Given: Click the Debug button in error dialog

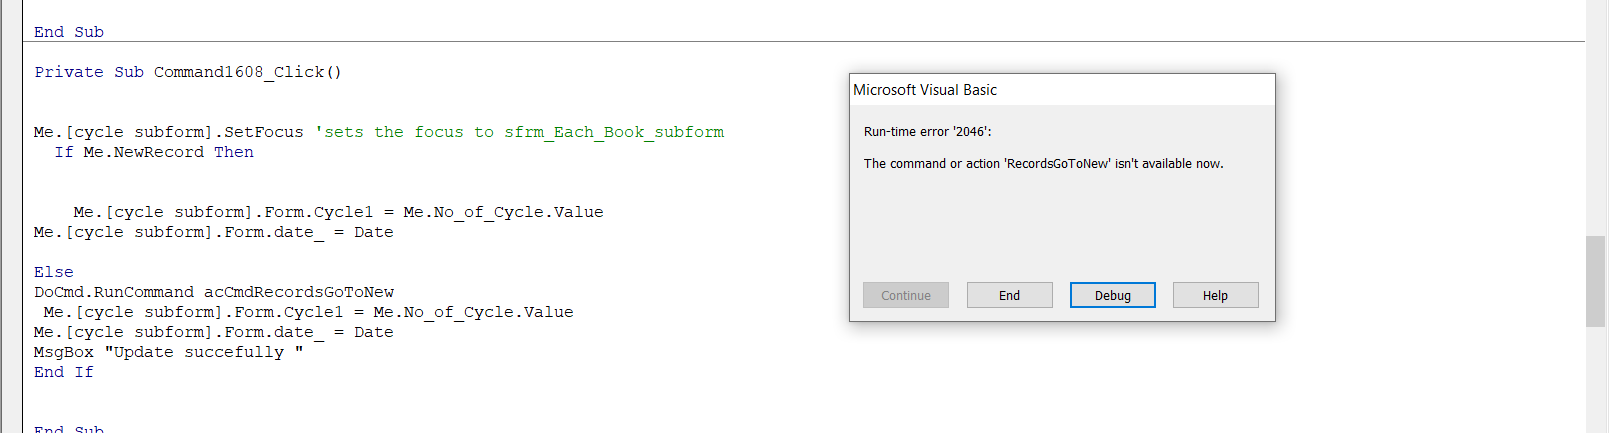Looking at the screenshot, I should click(x=1112, y=295).
